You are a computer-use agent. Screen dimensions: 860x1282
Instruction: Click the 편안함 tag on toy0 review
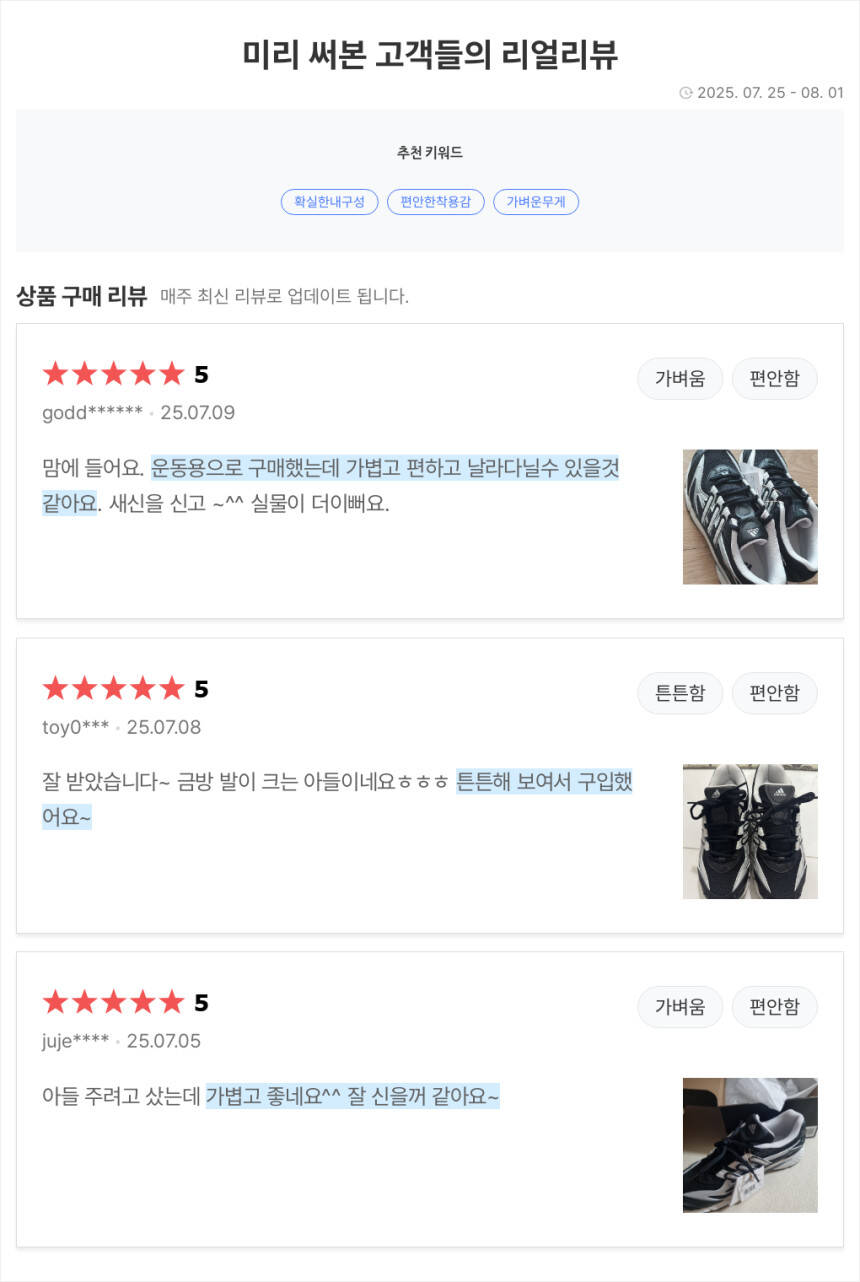[774, 693]
